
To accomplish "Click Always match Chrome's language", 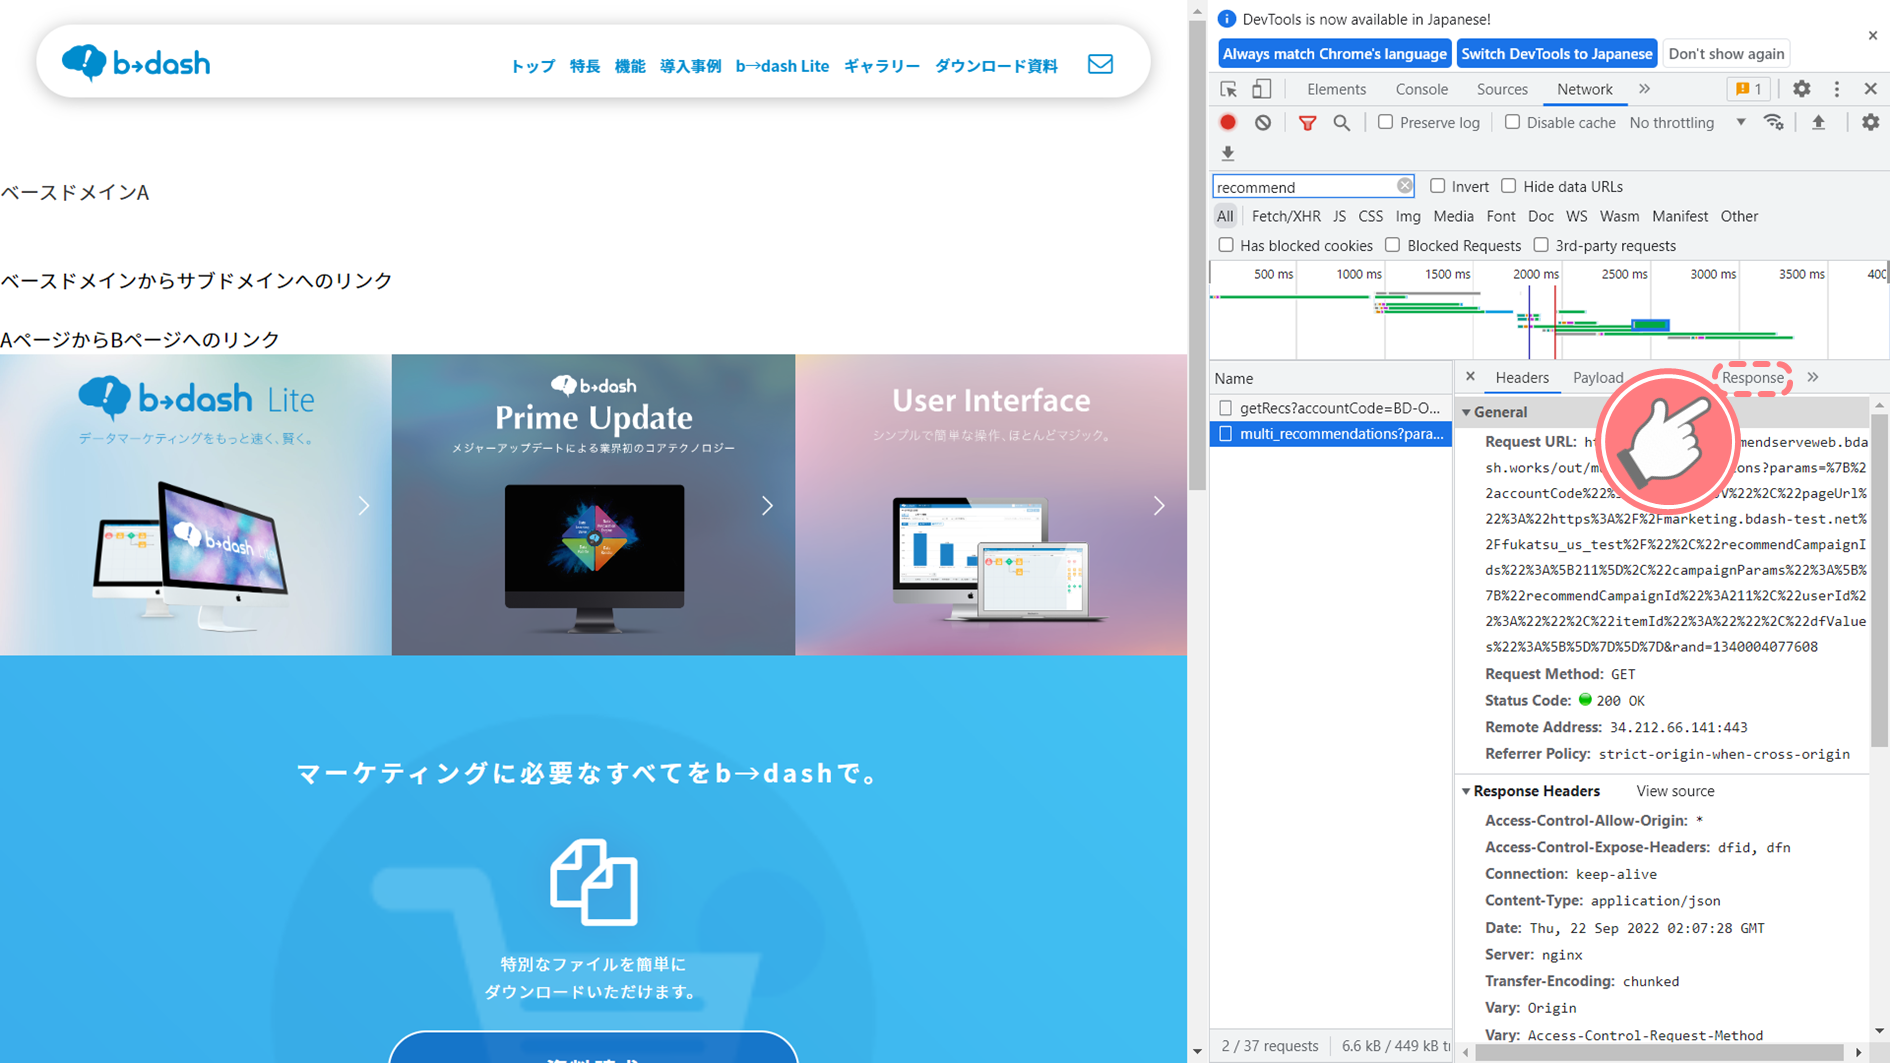I will point(1335,54).
